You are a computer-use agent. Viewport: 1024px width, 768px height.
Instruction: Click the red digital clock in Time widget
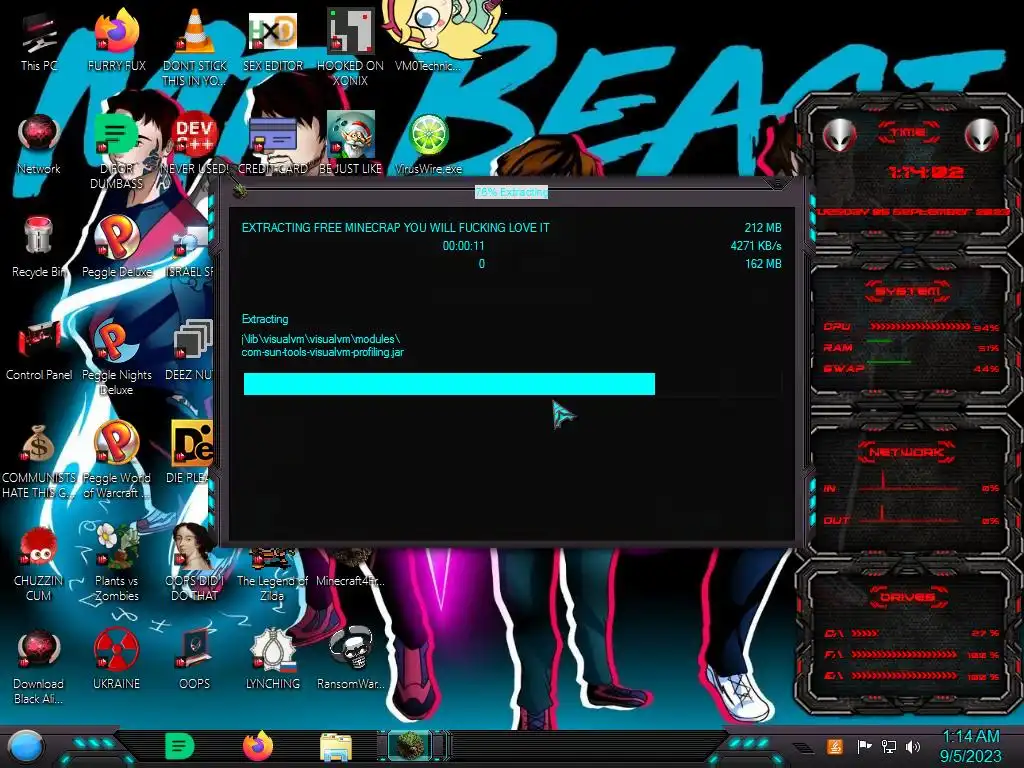[925, 172]
